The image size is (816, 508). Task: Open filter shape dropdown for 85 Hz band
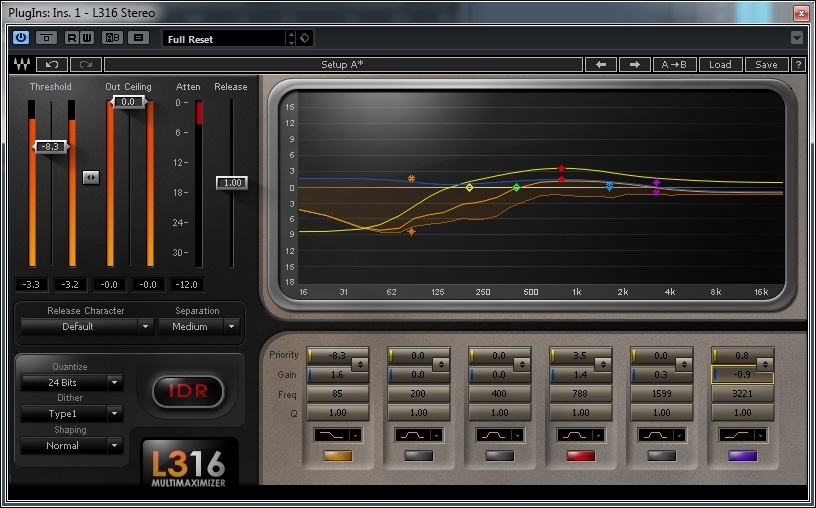pyautogui.click(x=338, y=435)
